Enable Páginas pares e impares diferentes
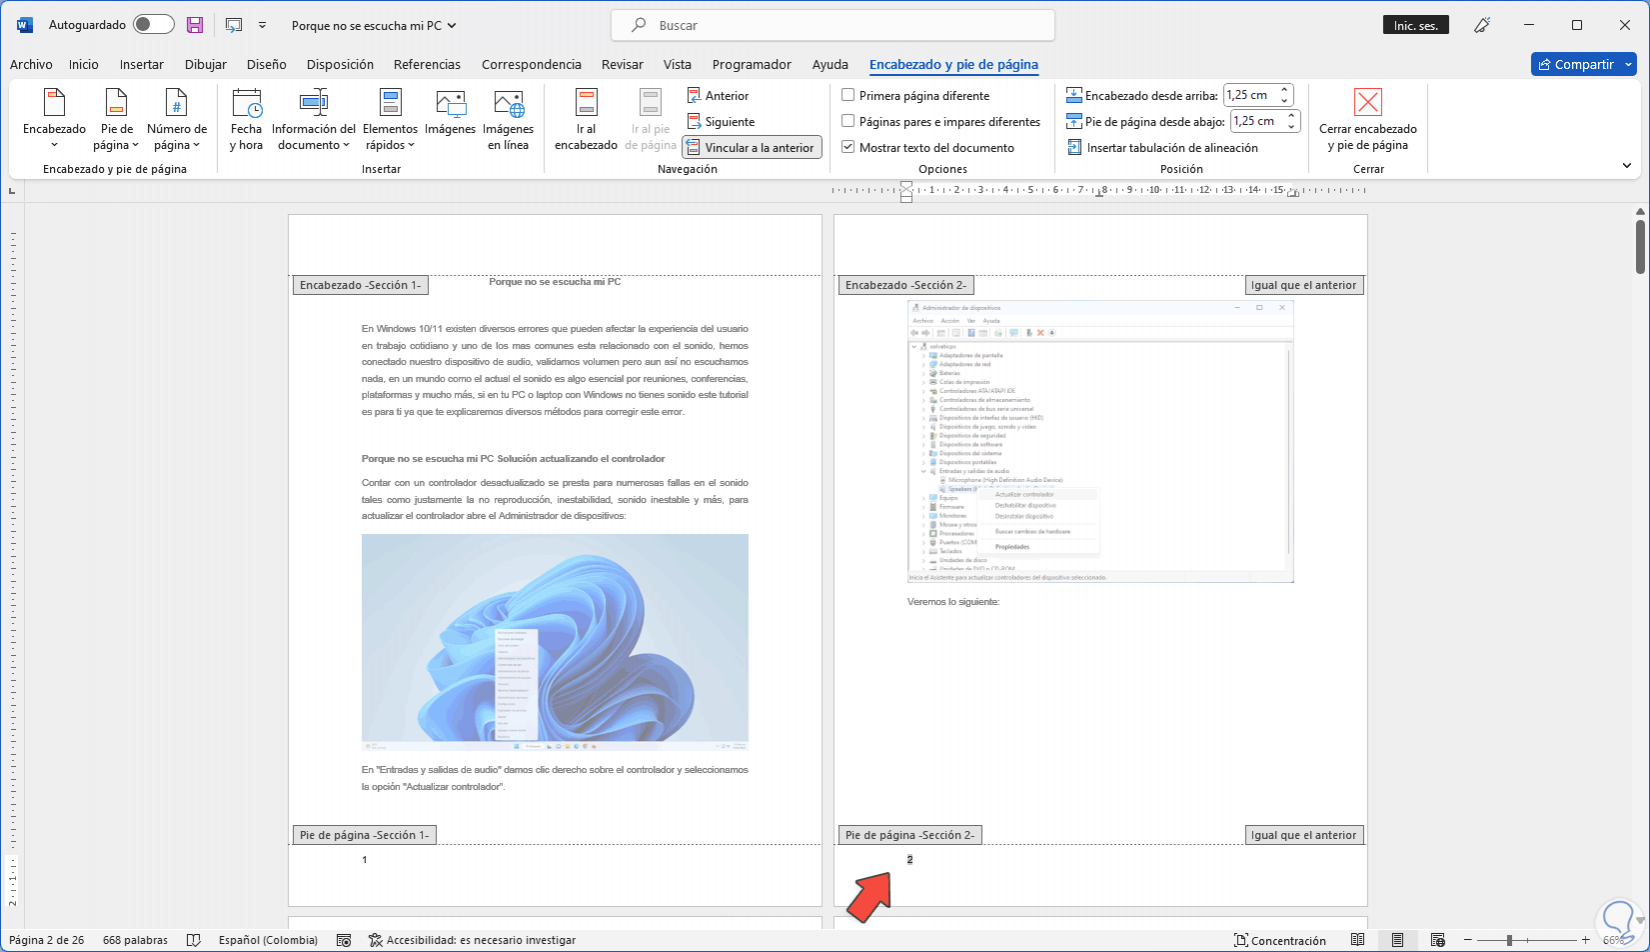 (x=848, y=122)
